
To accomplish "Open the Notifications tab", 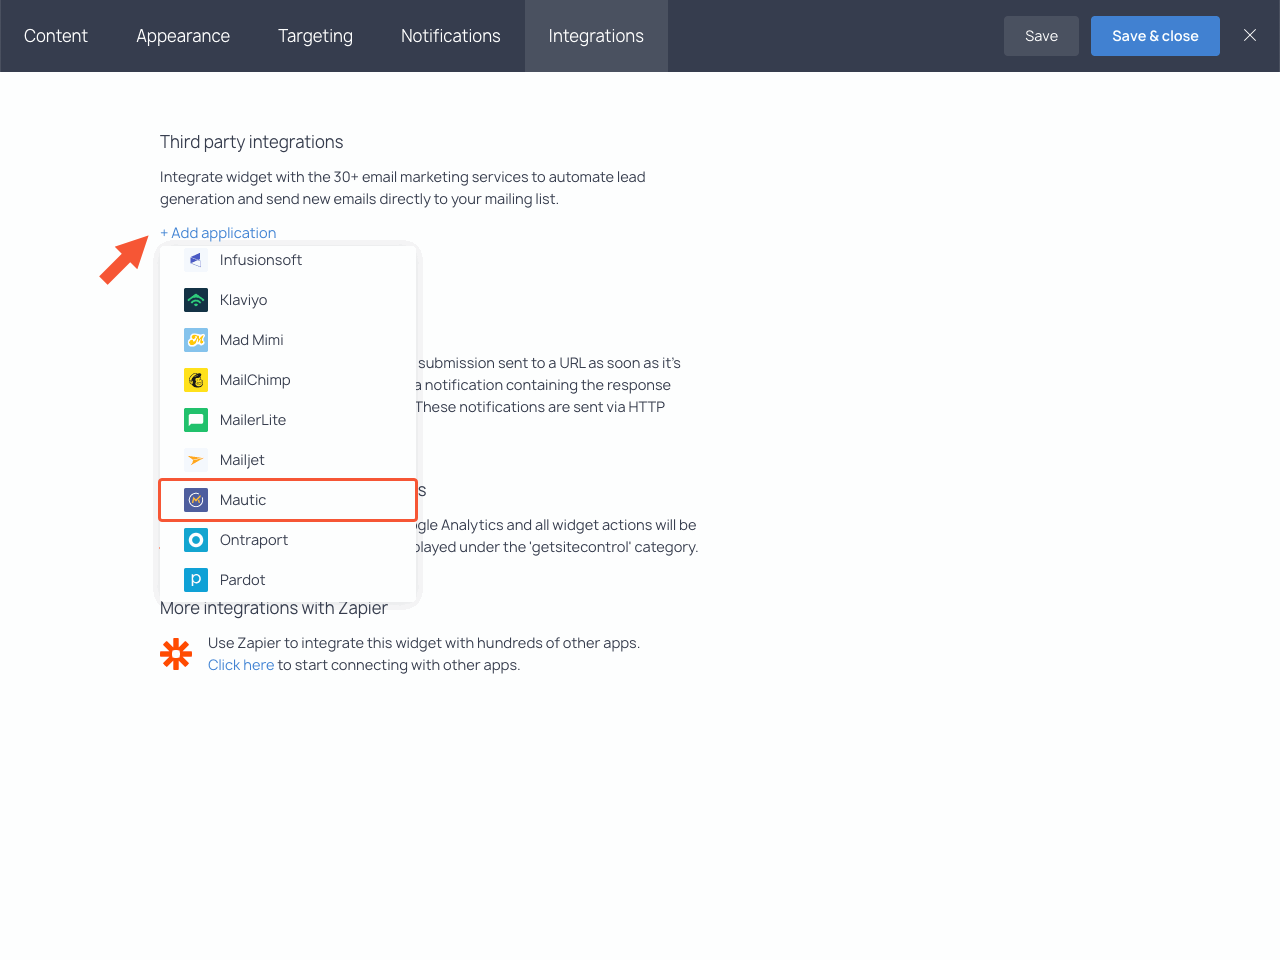I will (450, 36).
